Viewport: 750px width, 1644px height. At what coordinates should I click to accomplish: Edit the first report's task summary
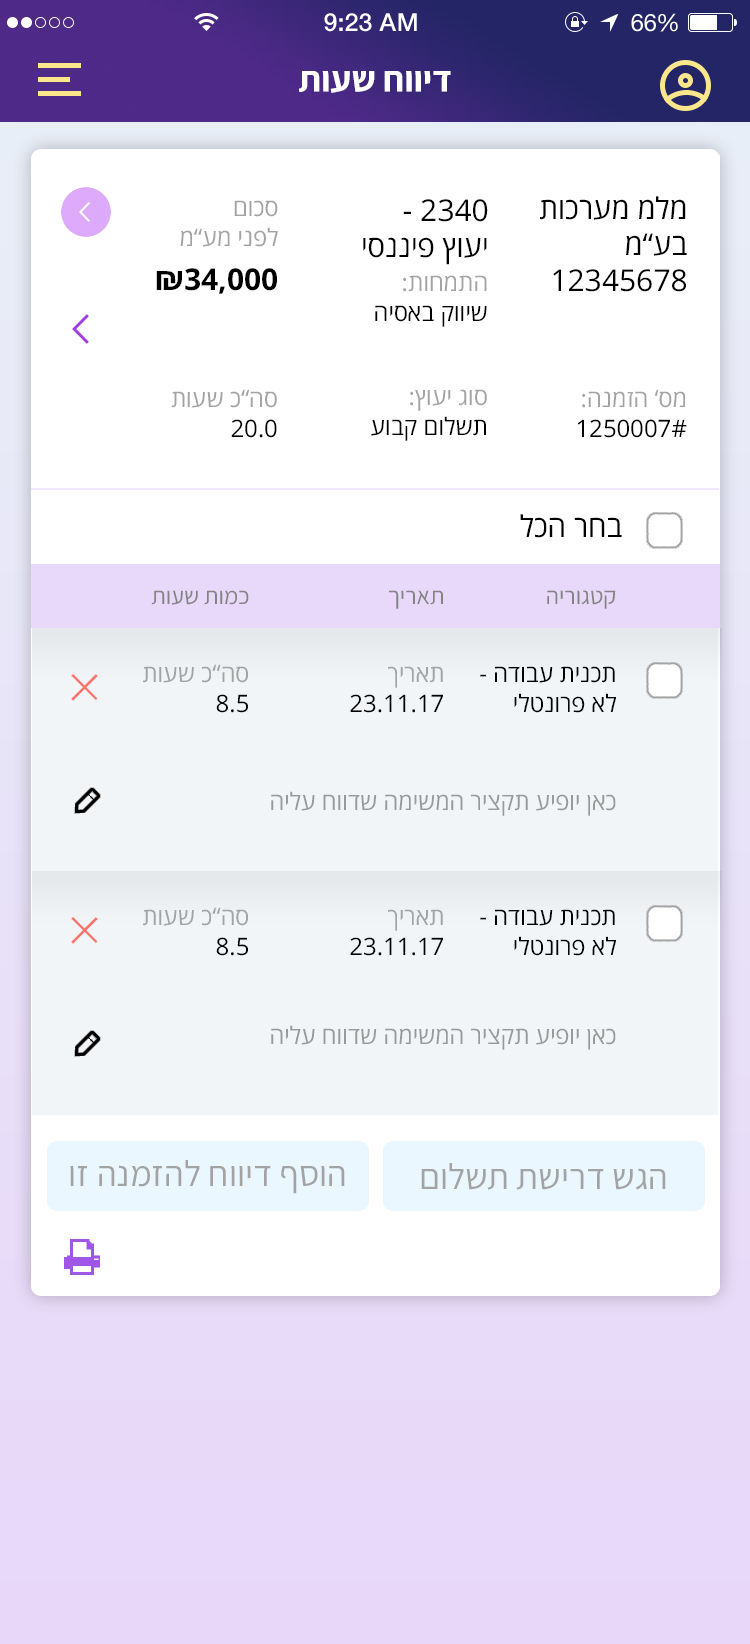pos(87,801)
